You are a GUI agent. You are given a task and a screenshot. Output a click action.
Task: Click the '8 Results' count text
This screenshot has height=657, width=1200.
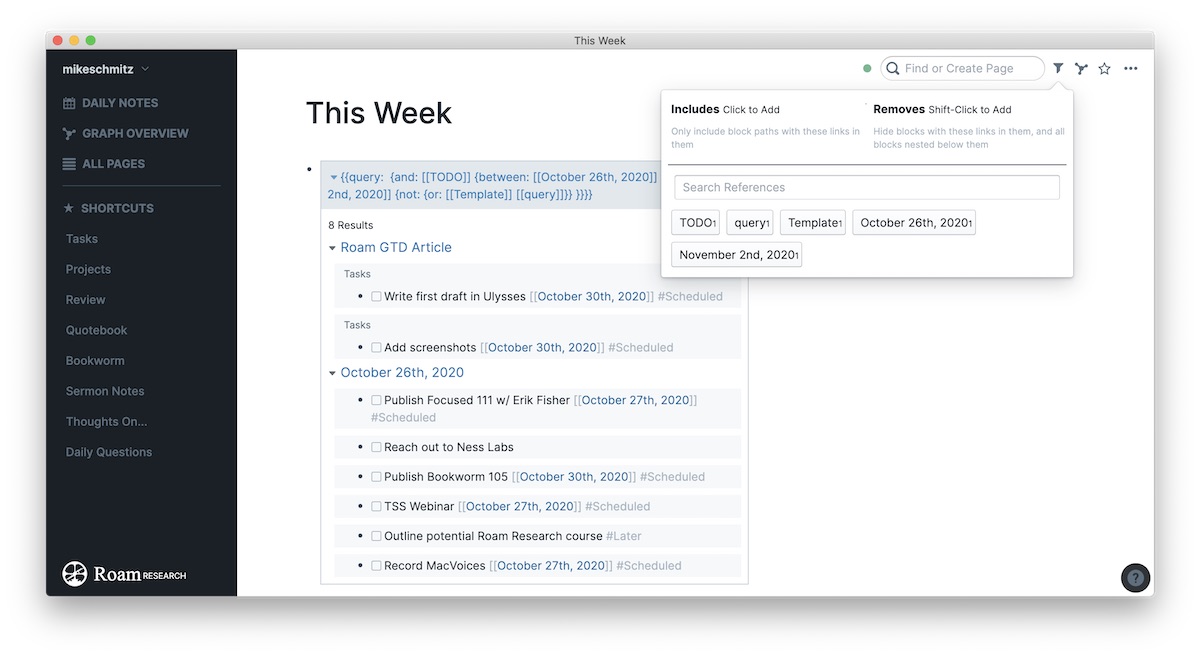coord(351,226)
